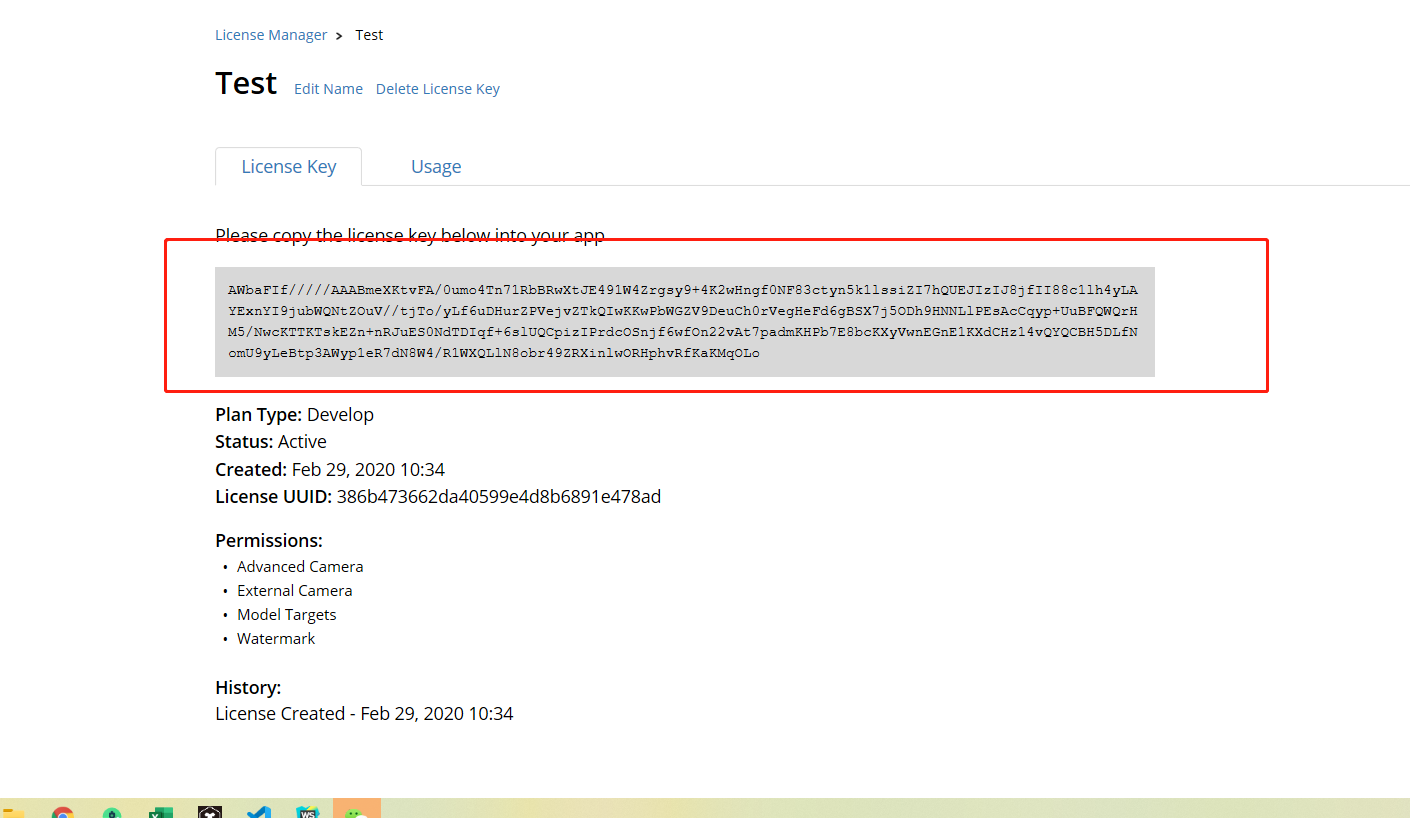Open WeChat from the taskbar
The width and height of the screenshot is (1410, 818).
(x=357, y=809)
